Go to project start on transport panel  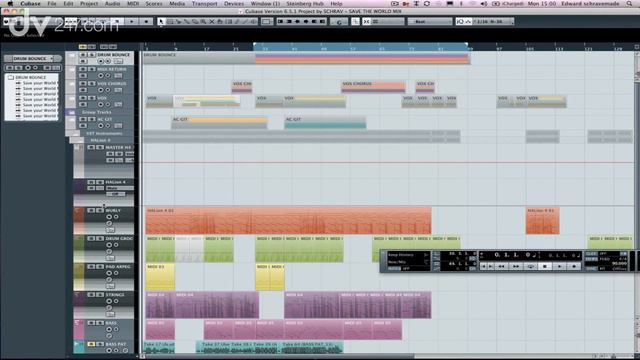[x=483, y=266]
